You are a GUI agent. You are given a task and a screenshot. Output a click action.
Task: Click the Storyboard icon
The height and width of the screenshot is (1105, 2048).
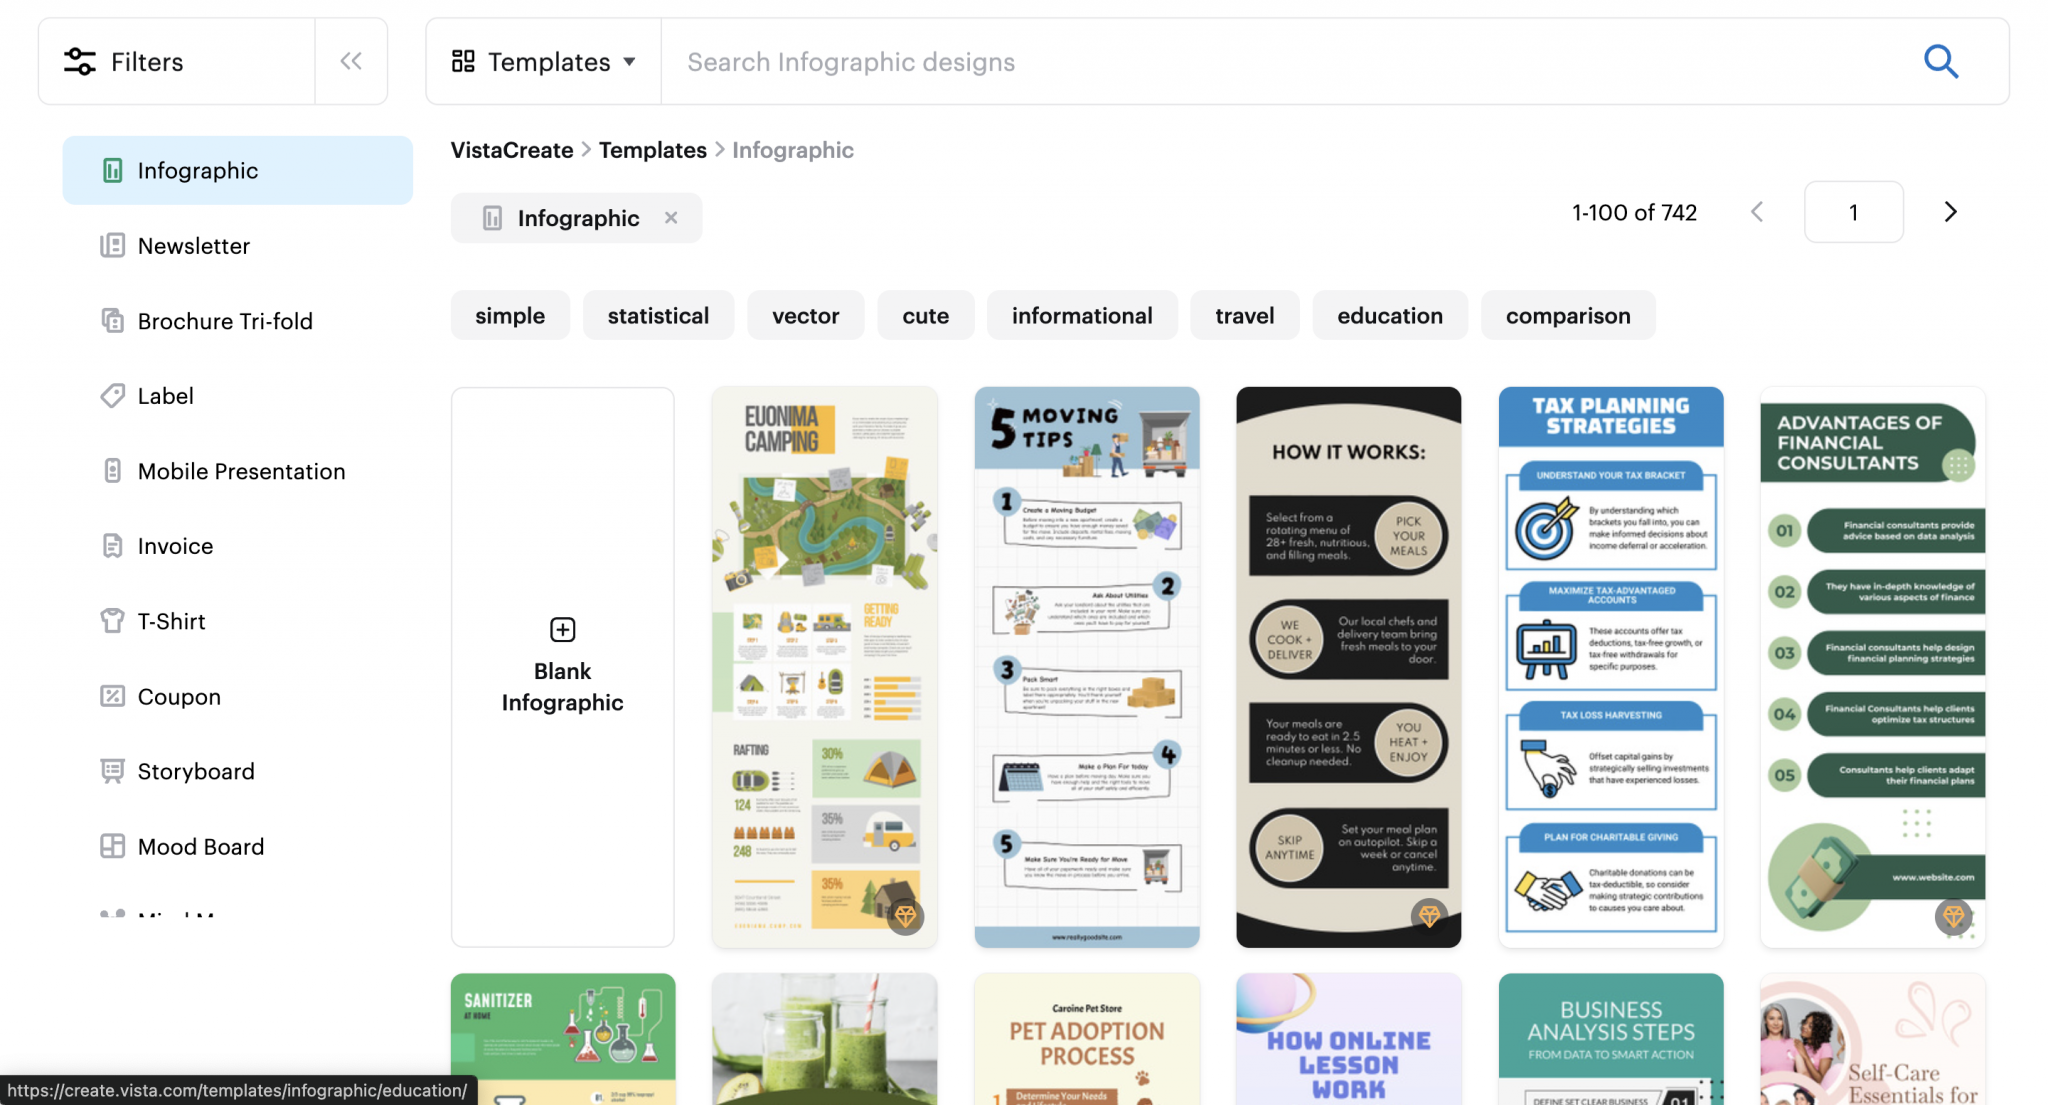(x=112, y=771)
